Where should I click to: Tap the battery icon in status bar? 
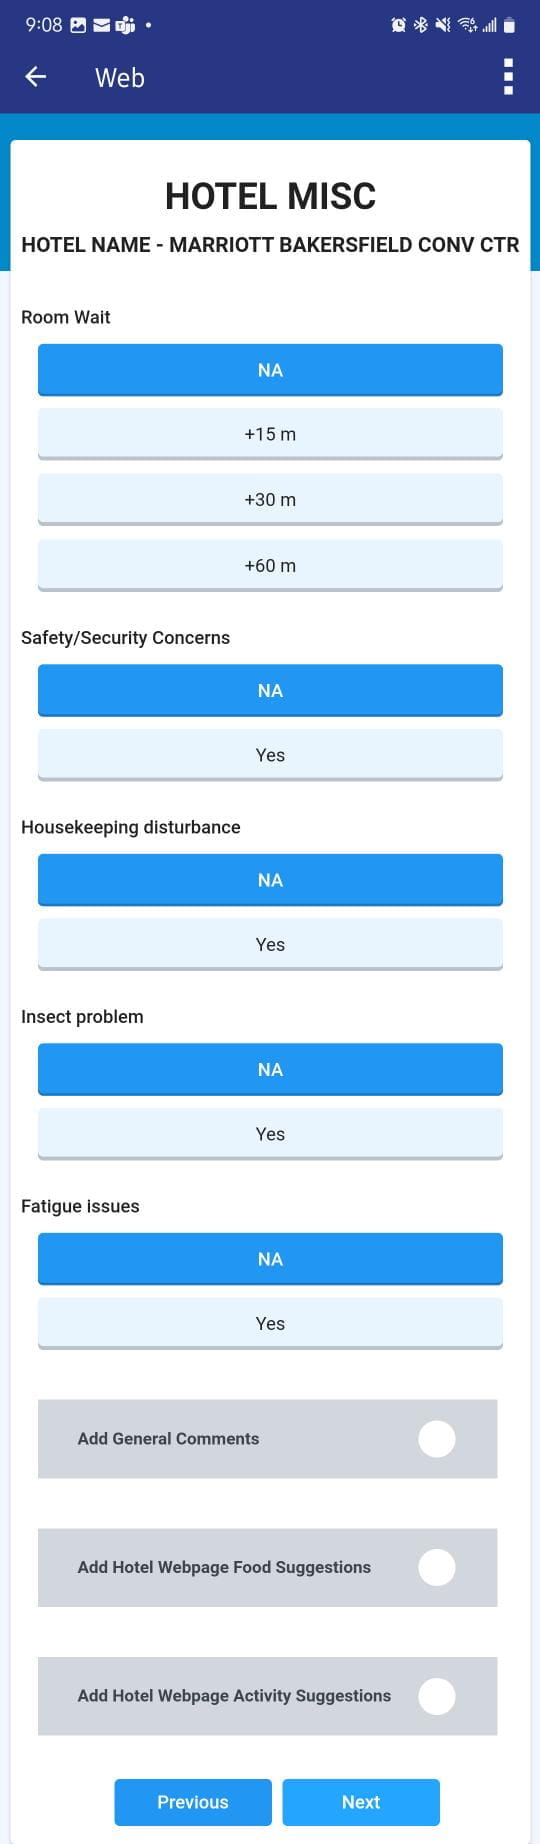click(509, 25)
